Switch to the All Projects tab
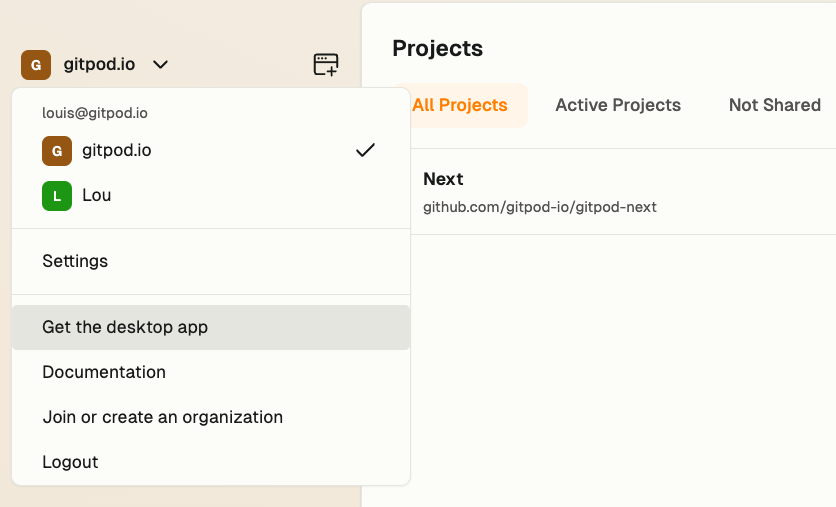The width and height of the screenshot is (836, 507). click(x=460, y=105)
